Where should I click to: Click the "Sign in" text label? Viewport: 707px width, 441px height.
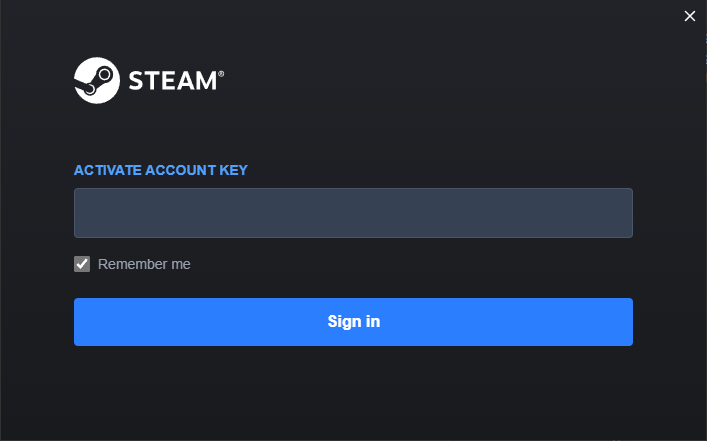(354, 322)
